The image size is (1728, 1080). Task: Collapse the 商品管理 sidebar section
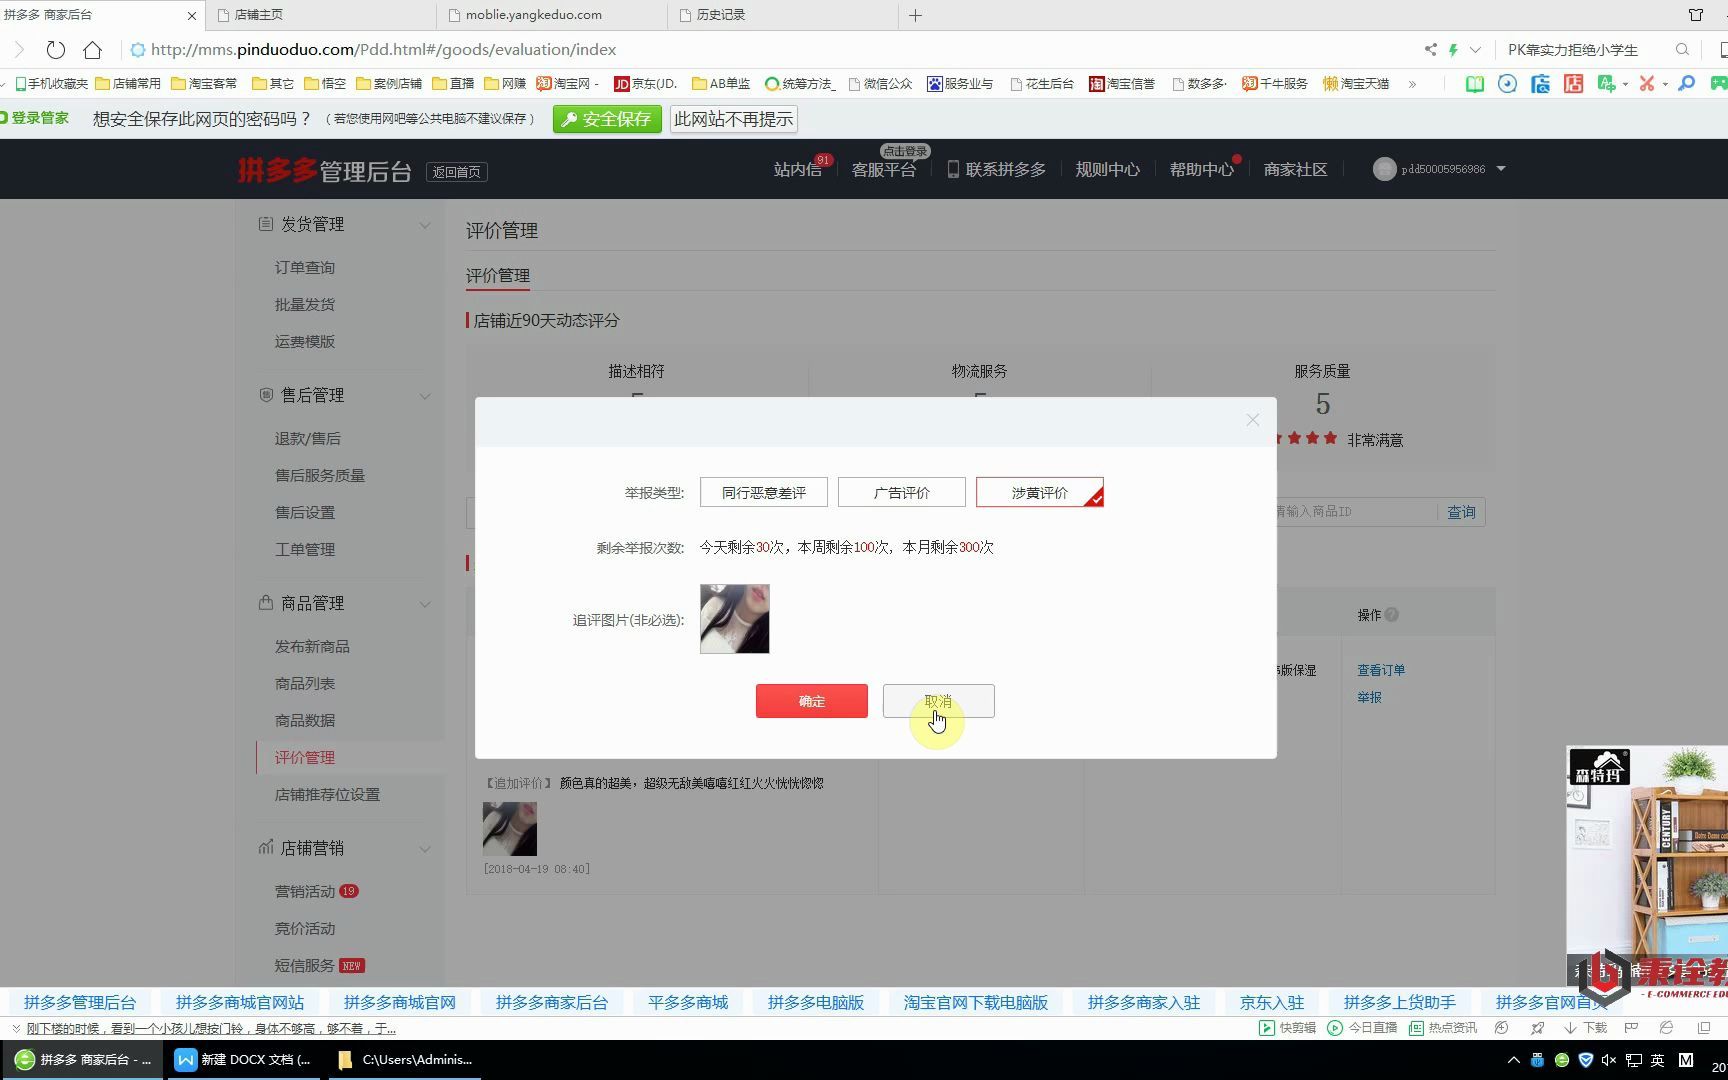pos(426,604)
